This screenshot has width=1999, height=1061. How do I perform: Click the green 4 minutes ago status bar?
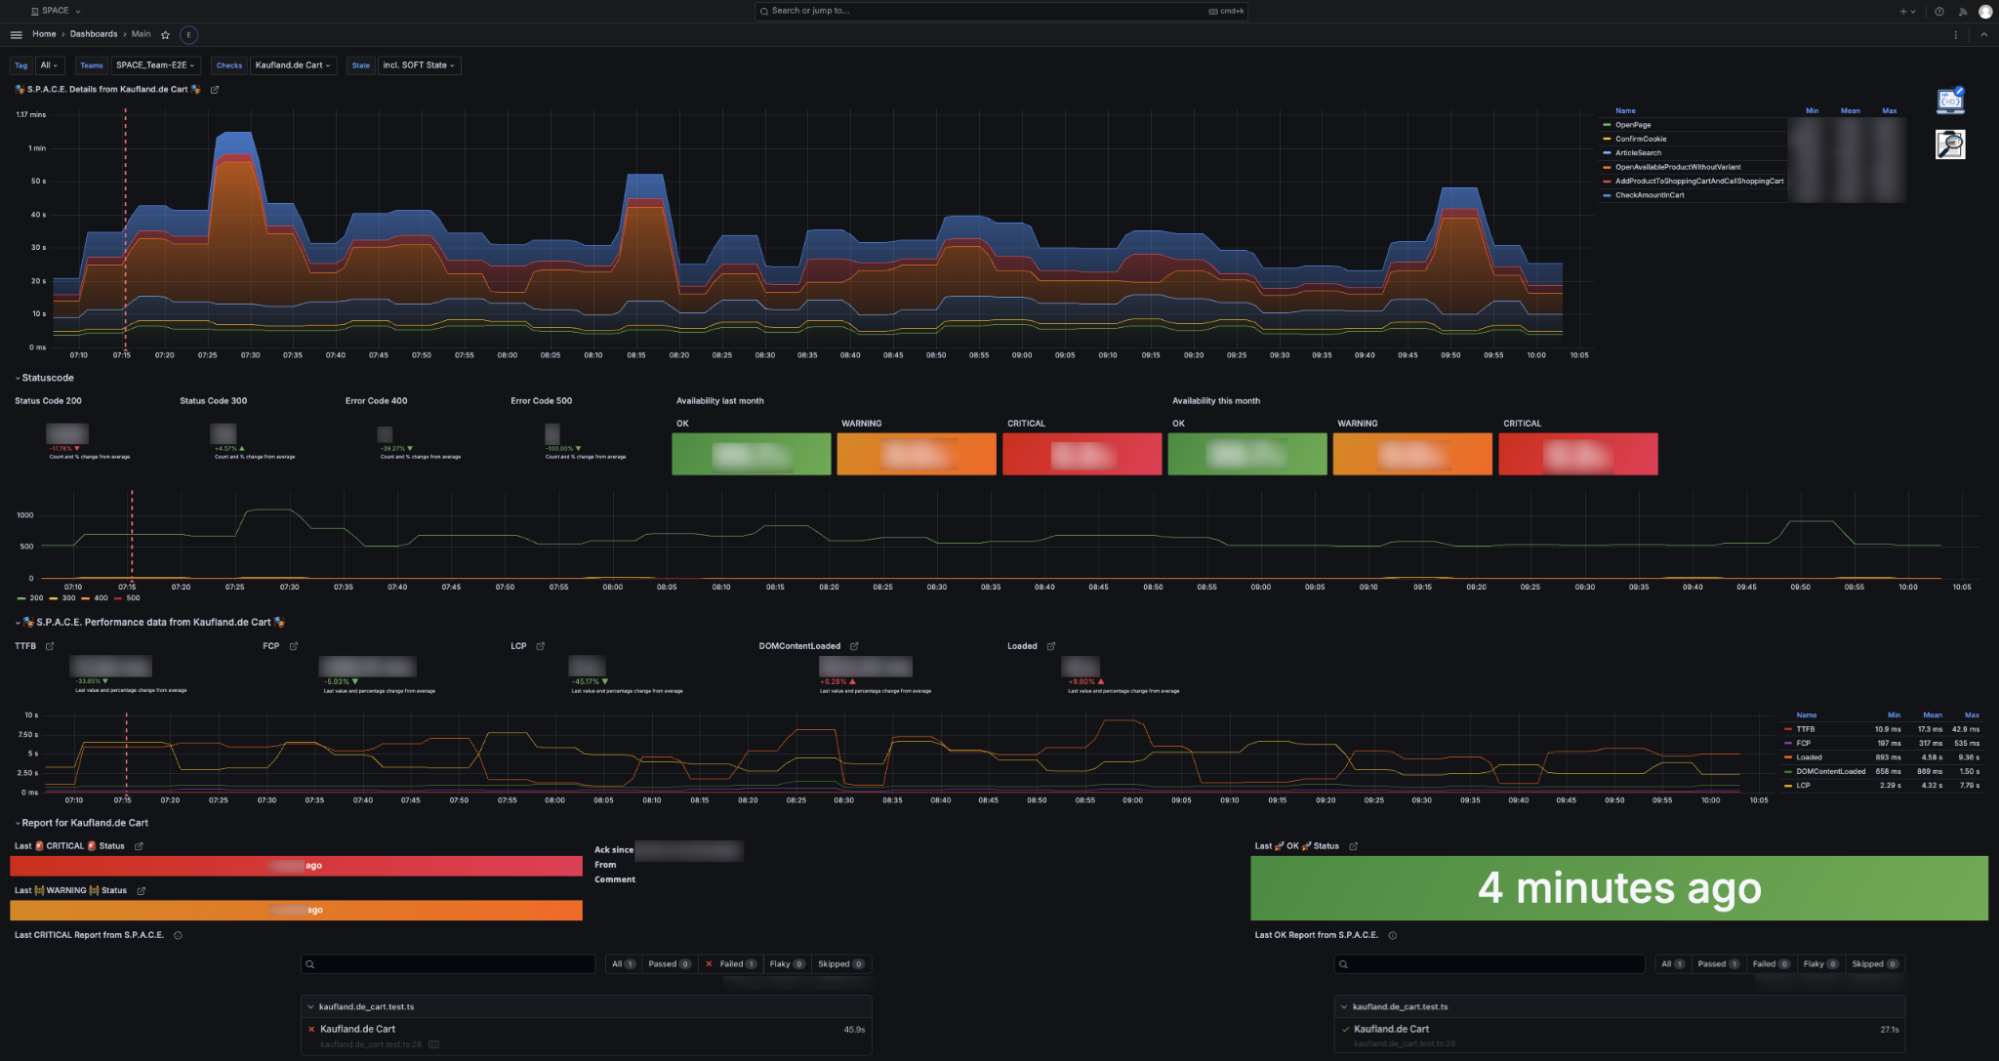point(1620,888)
